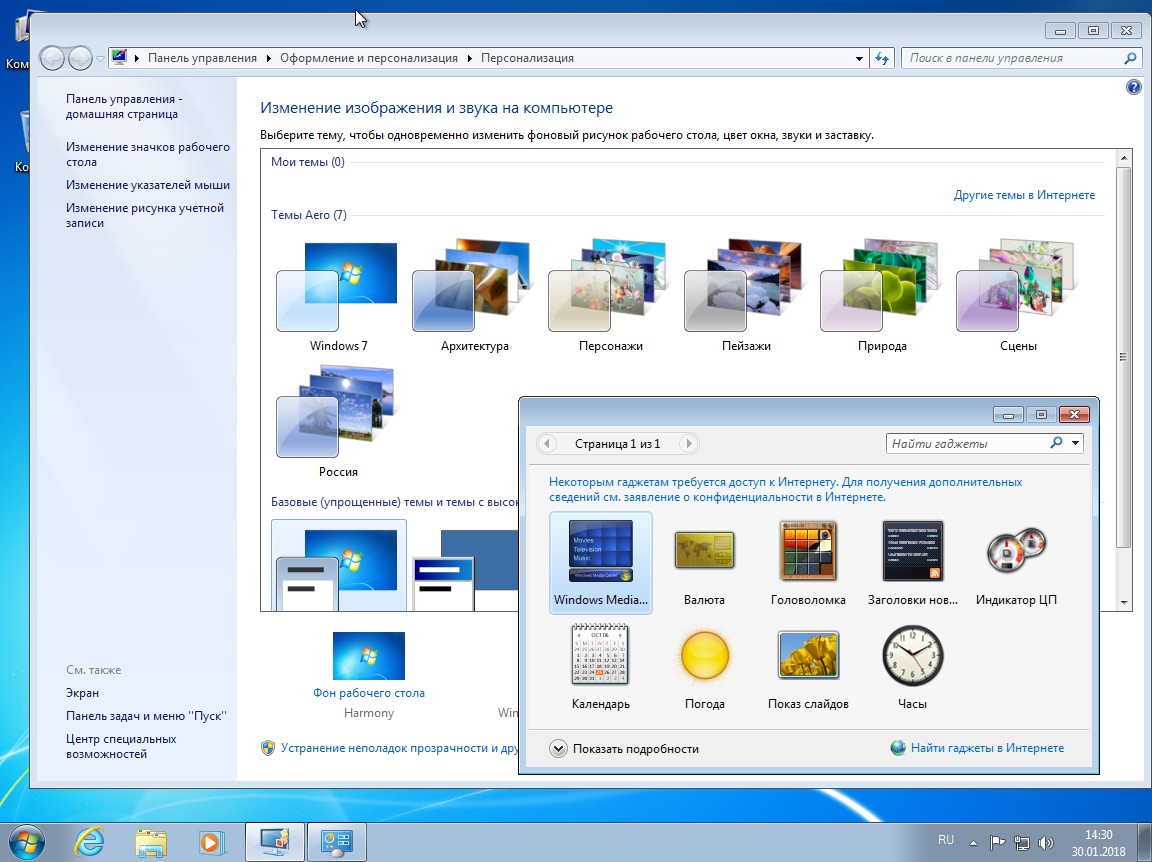Click the refresh button beside address bar
Viewport: 1152px width, 862px height.
point(882,58)
